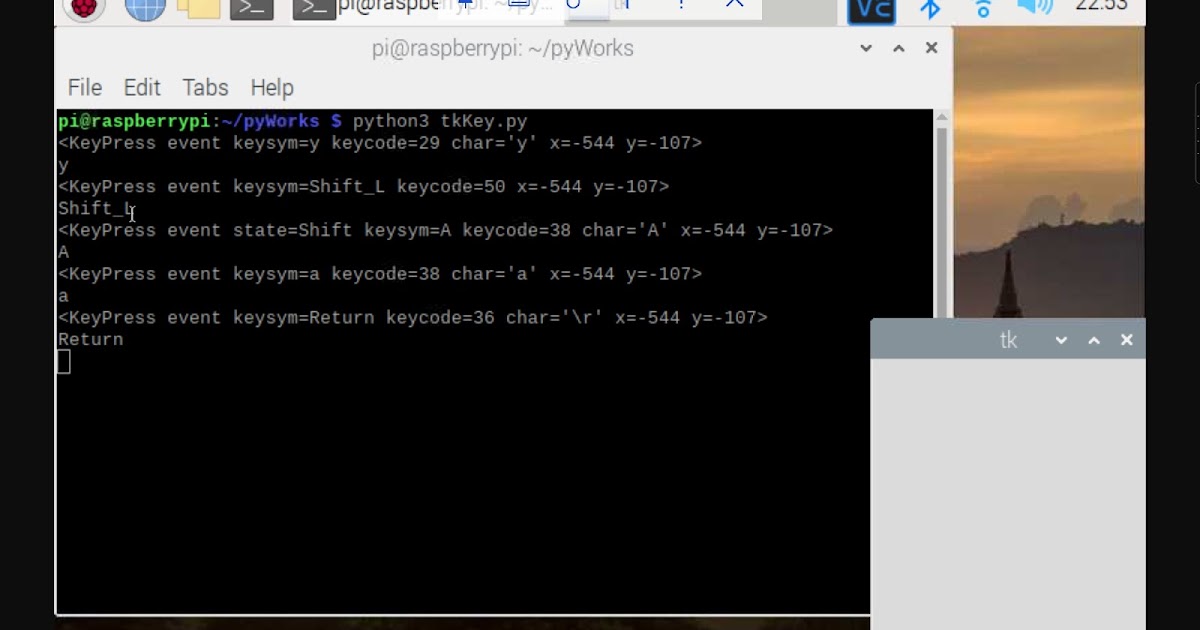Launch the web browser from the taskbar
Image resolution: width=1200 pixels, height=630 pixels.
click(145, 8)
